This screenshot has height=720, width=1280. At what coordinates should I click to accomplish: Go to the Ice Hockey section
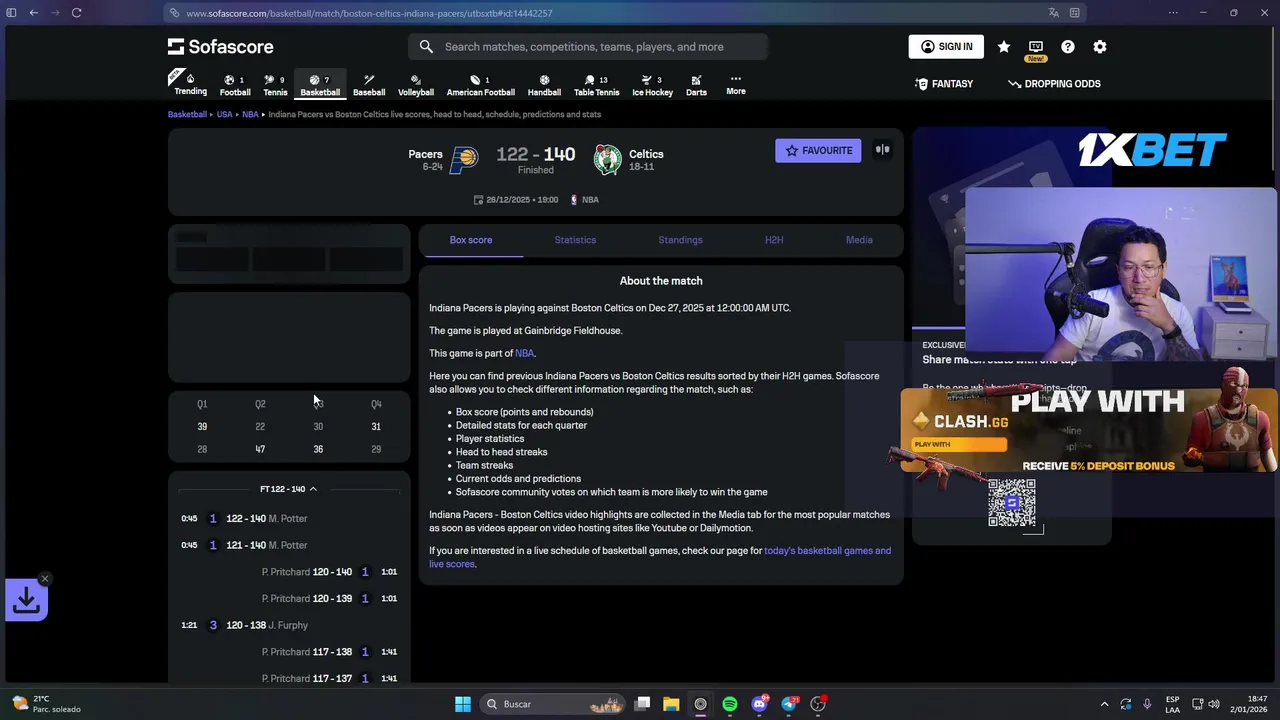coord(652,85)
